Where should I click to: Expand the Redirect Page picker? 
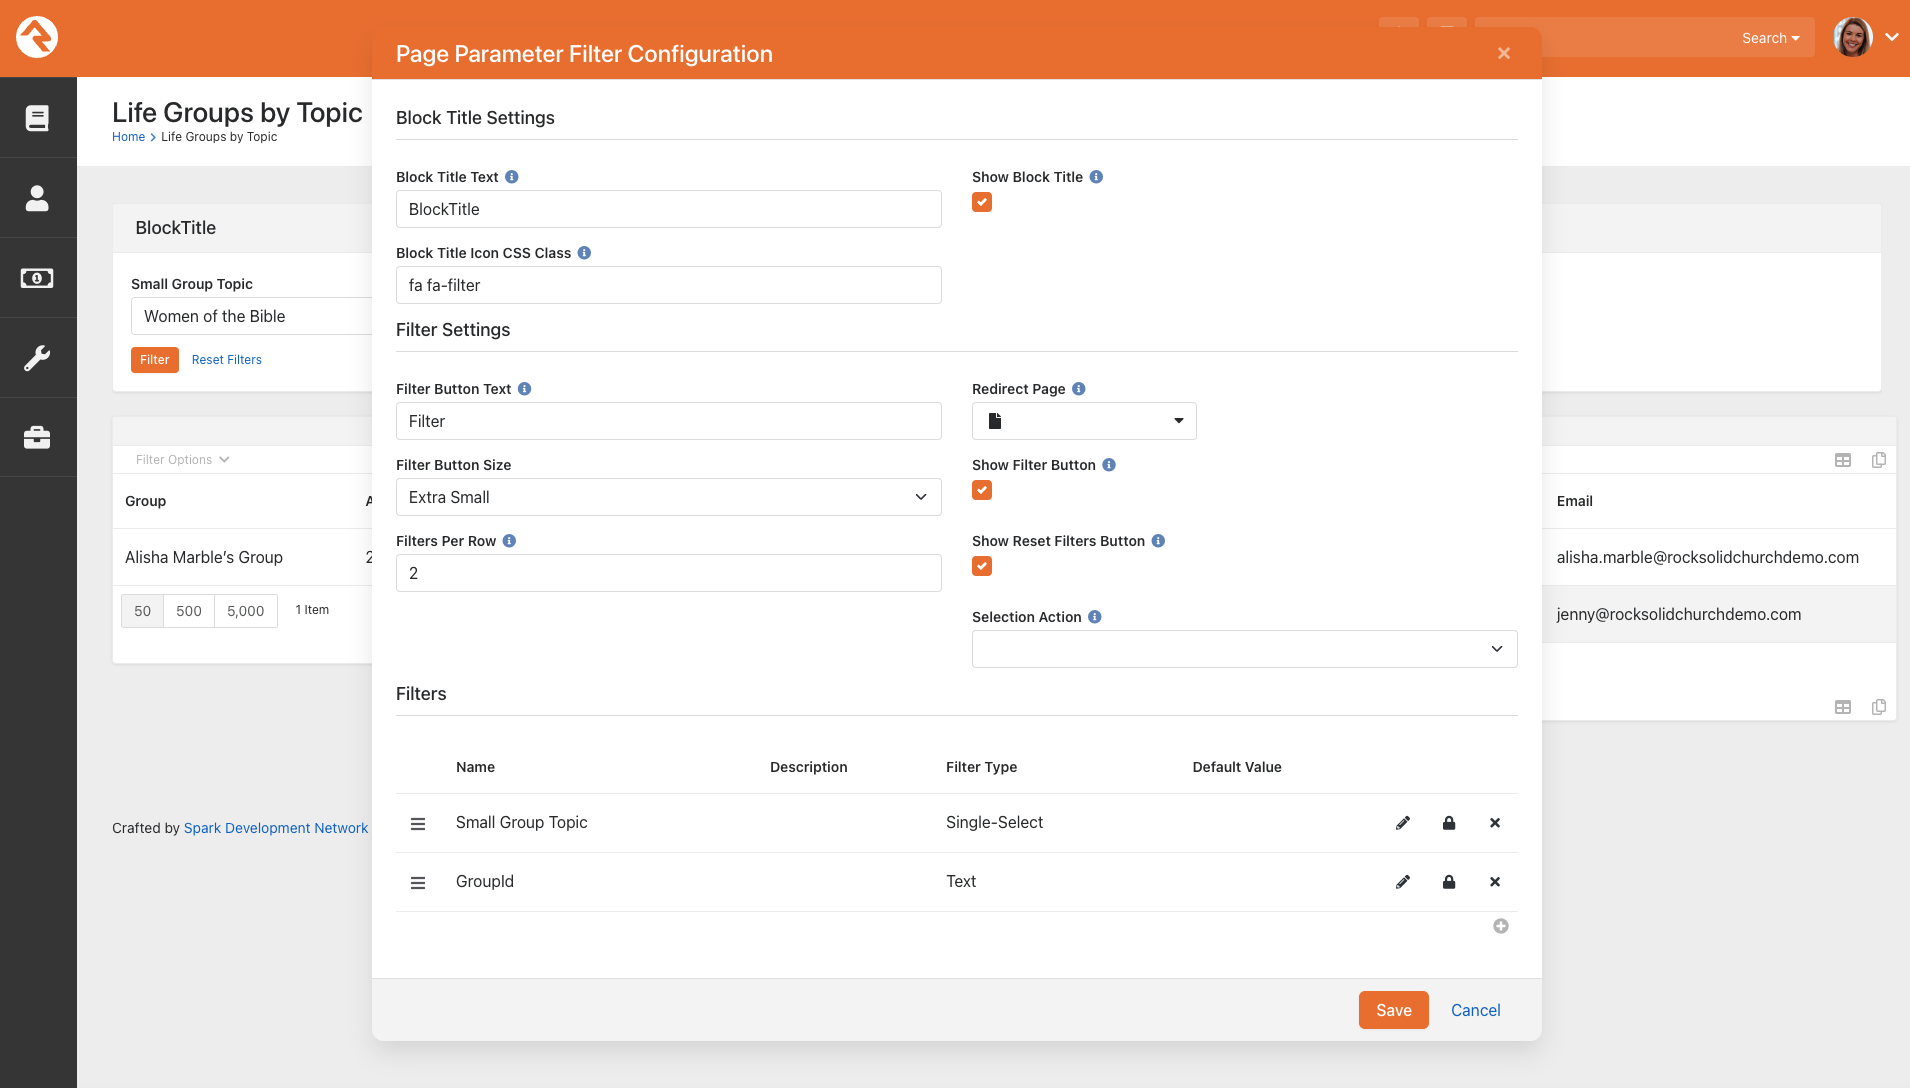point(1084,421)
